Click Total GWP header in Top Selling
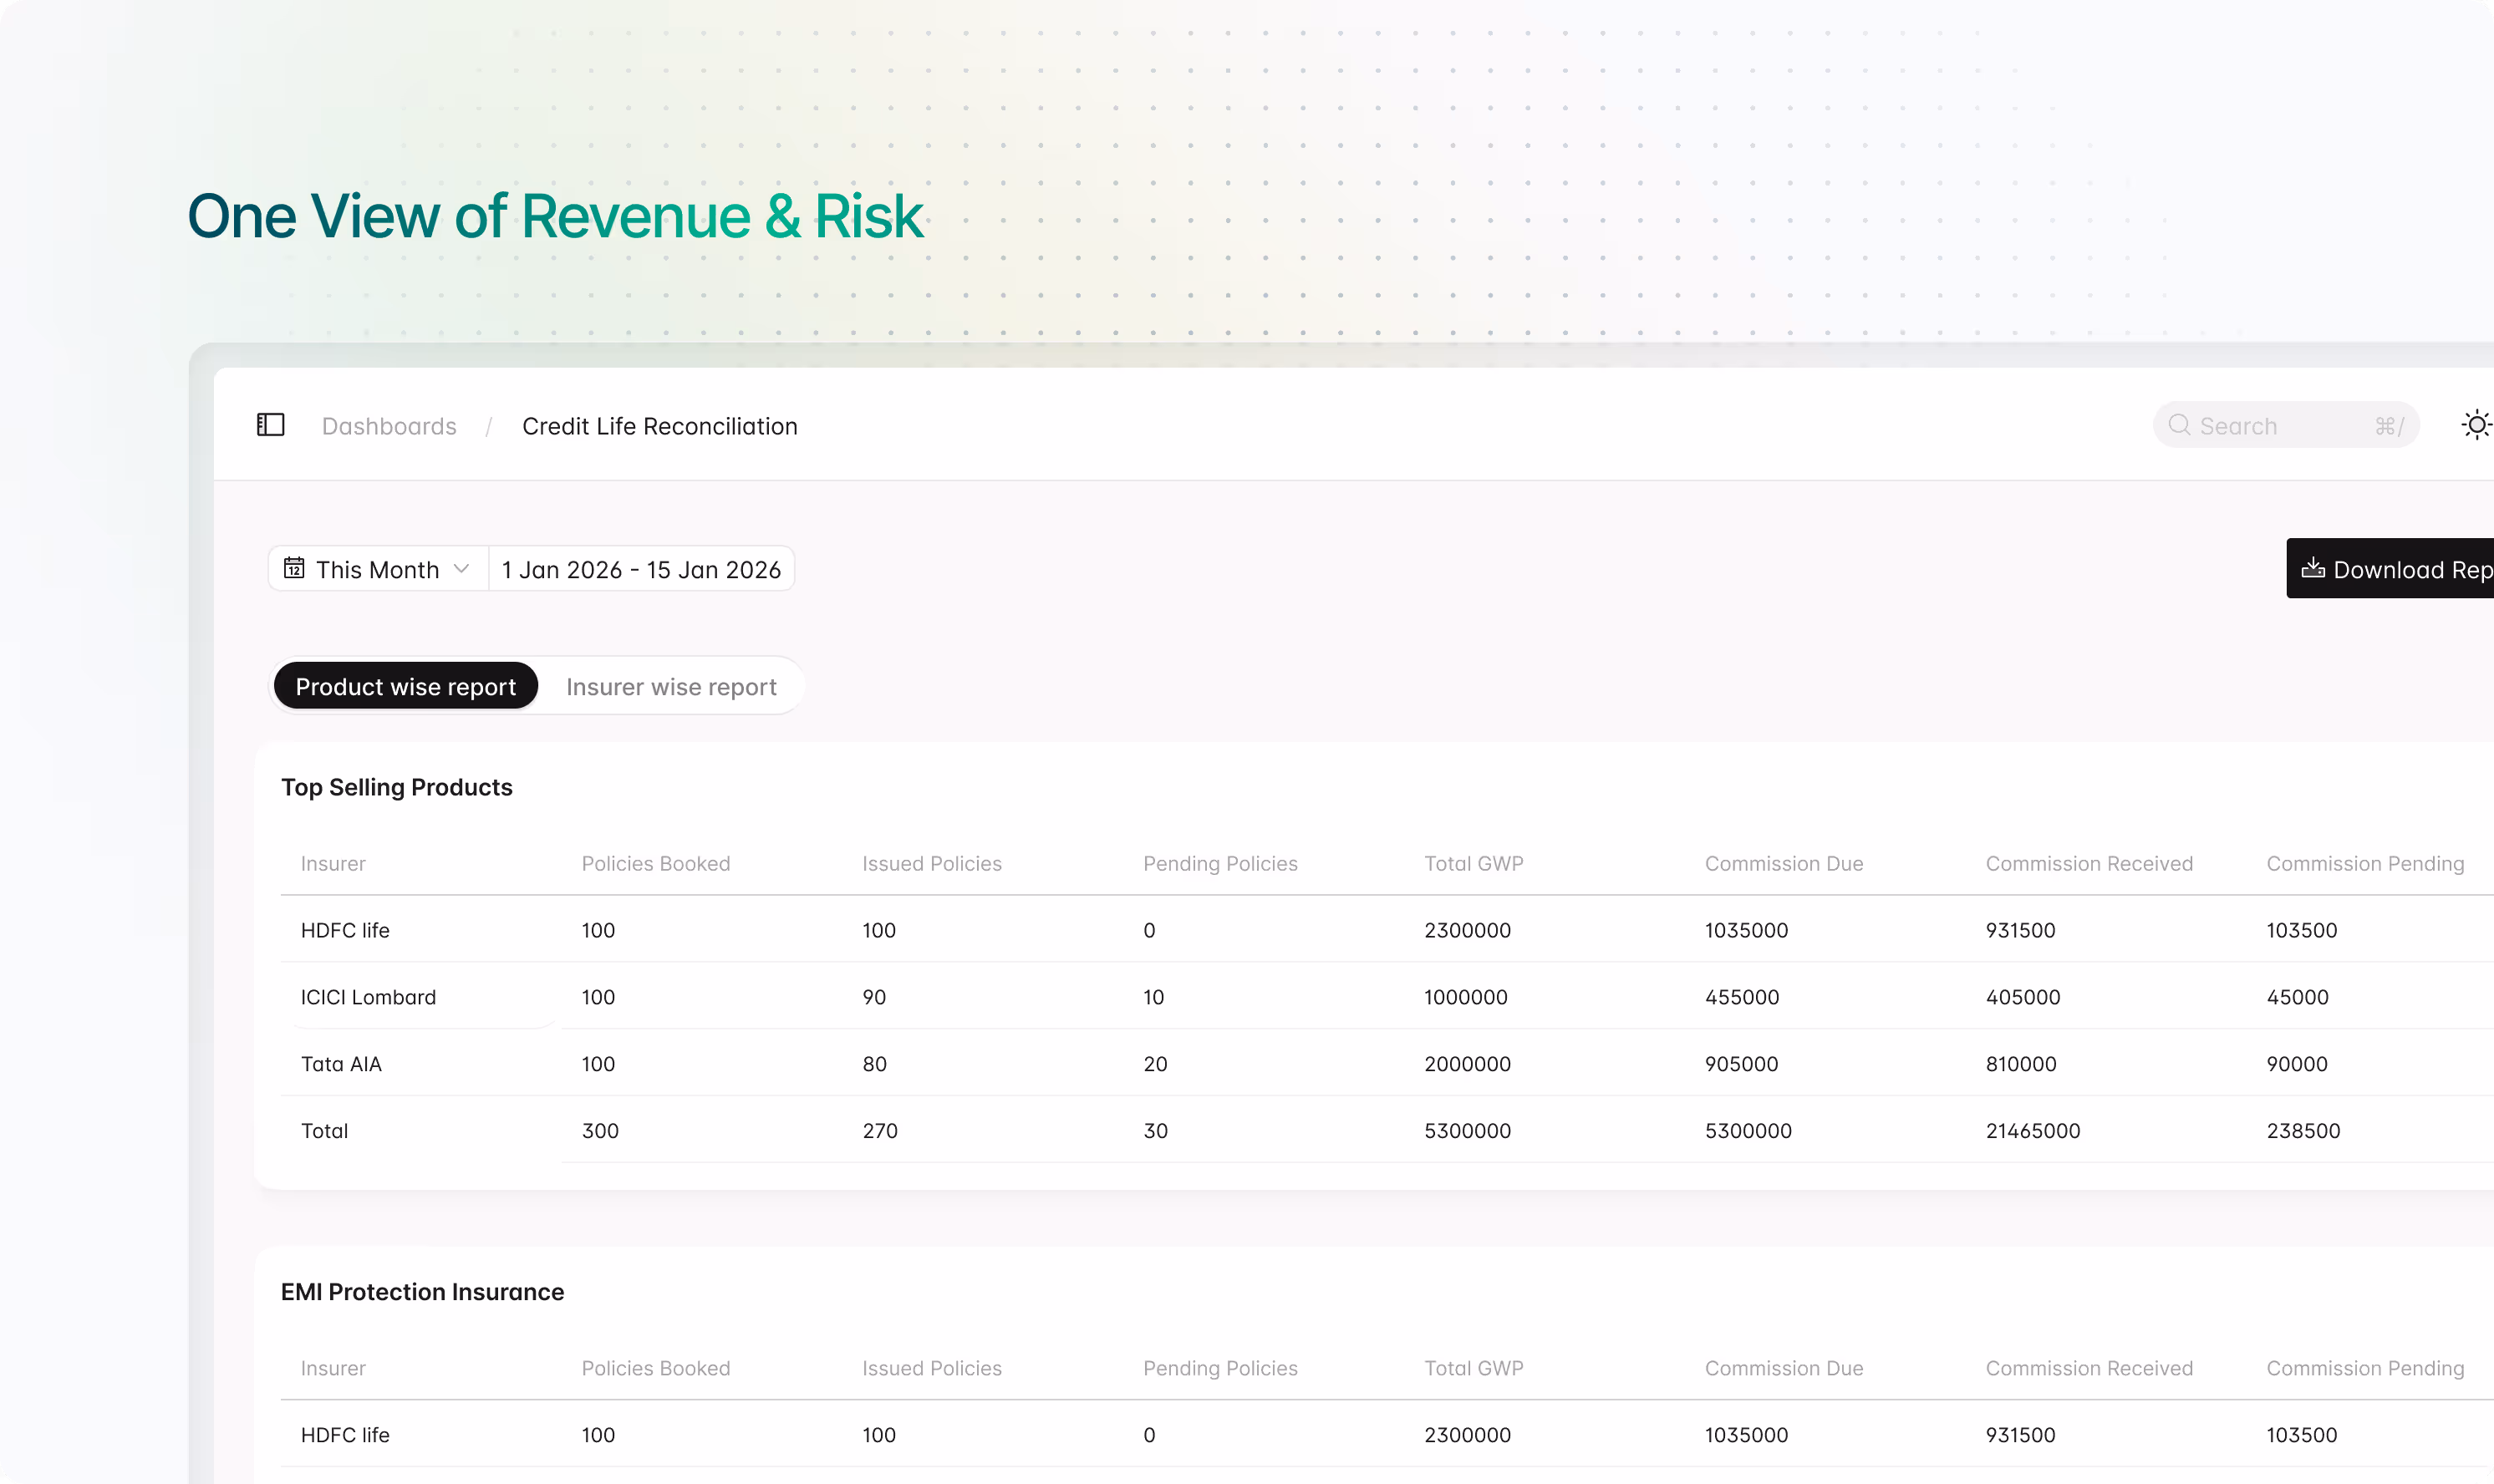Screen dimensions: 2494x1484 coord(1473,863)
